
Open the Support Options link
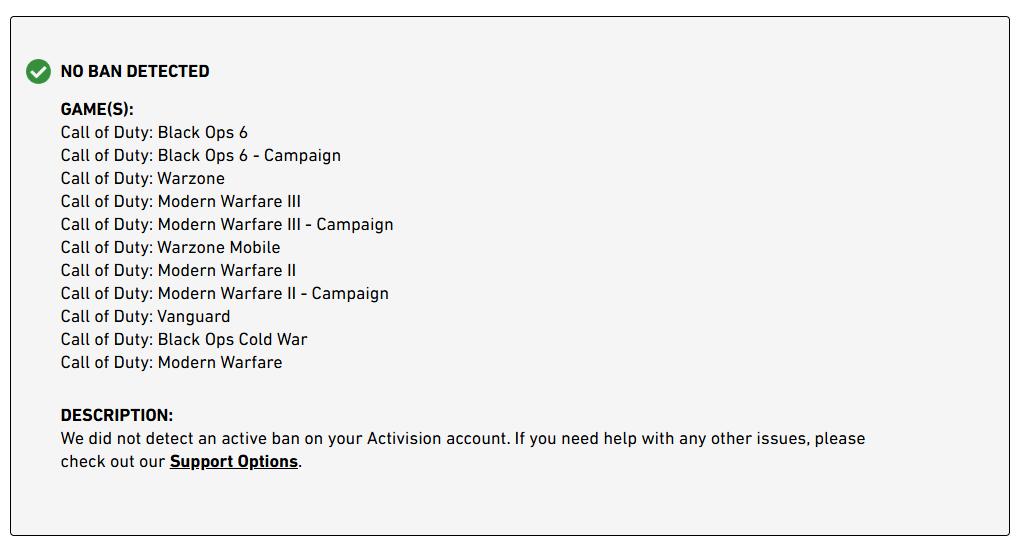click(233, 462)
